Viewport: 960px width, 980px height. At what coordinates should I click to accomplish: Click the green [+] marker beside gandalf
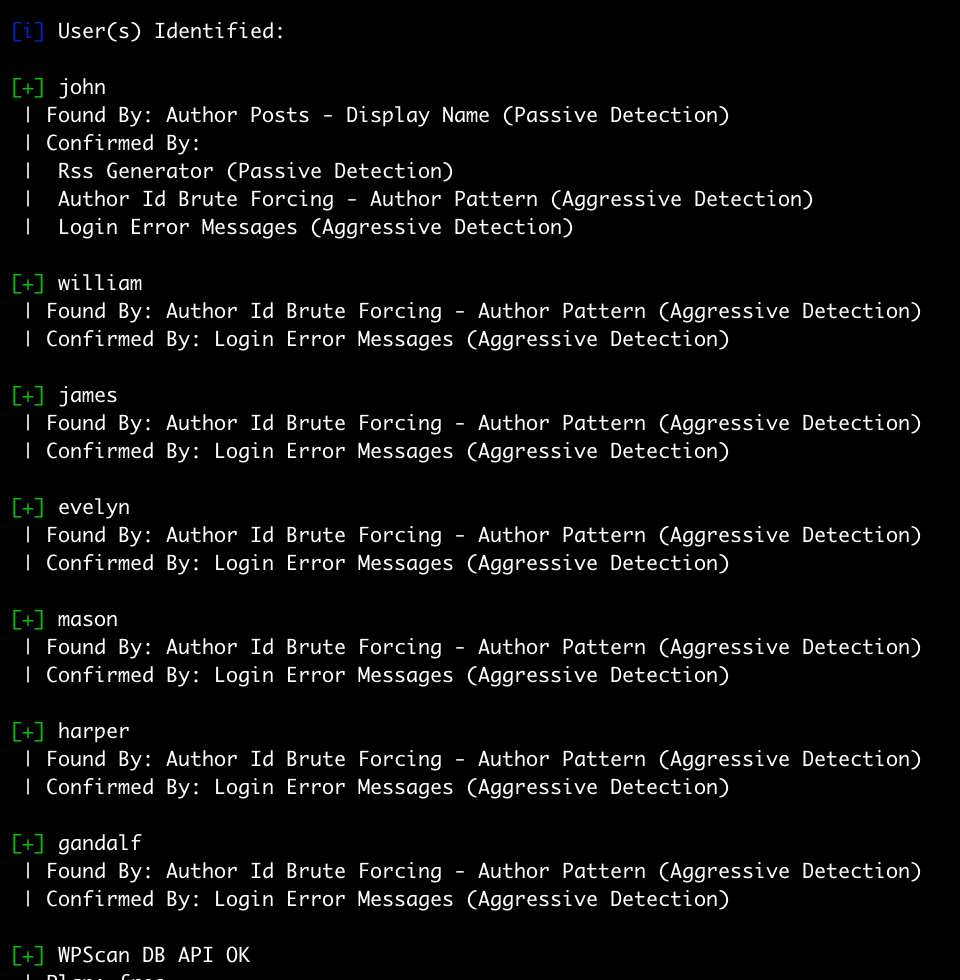pos(28,843)
